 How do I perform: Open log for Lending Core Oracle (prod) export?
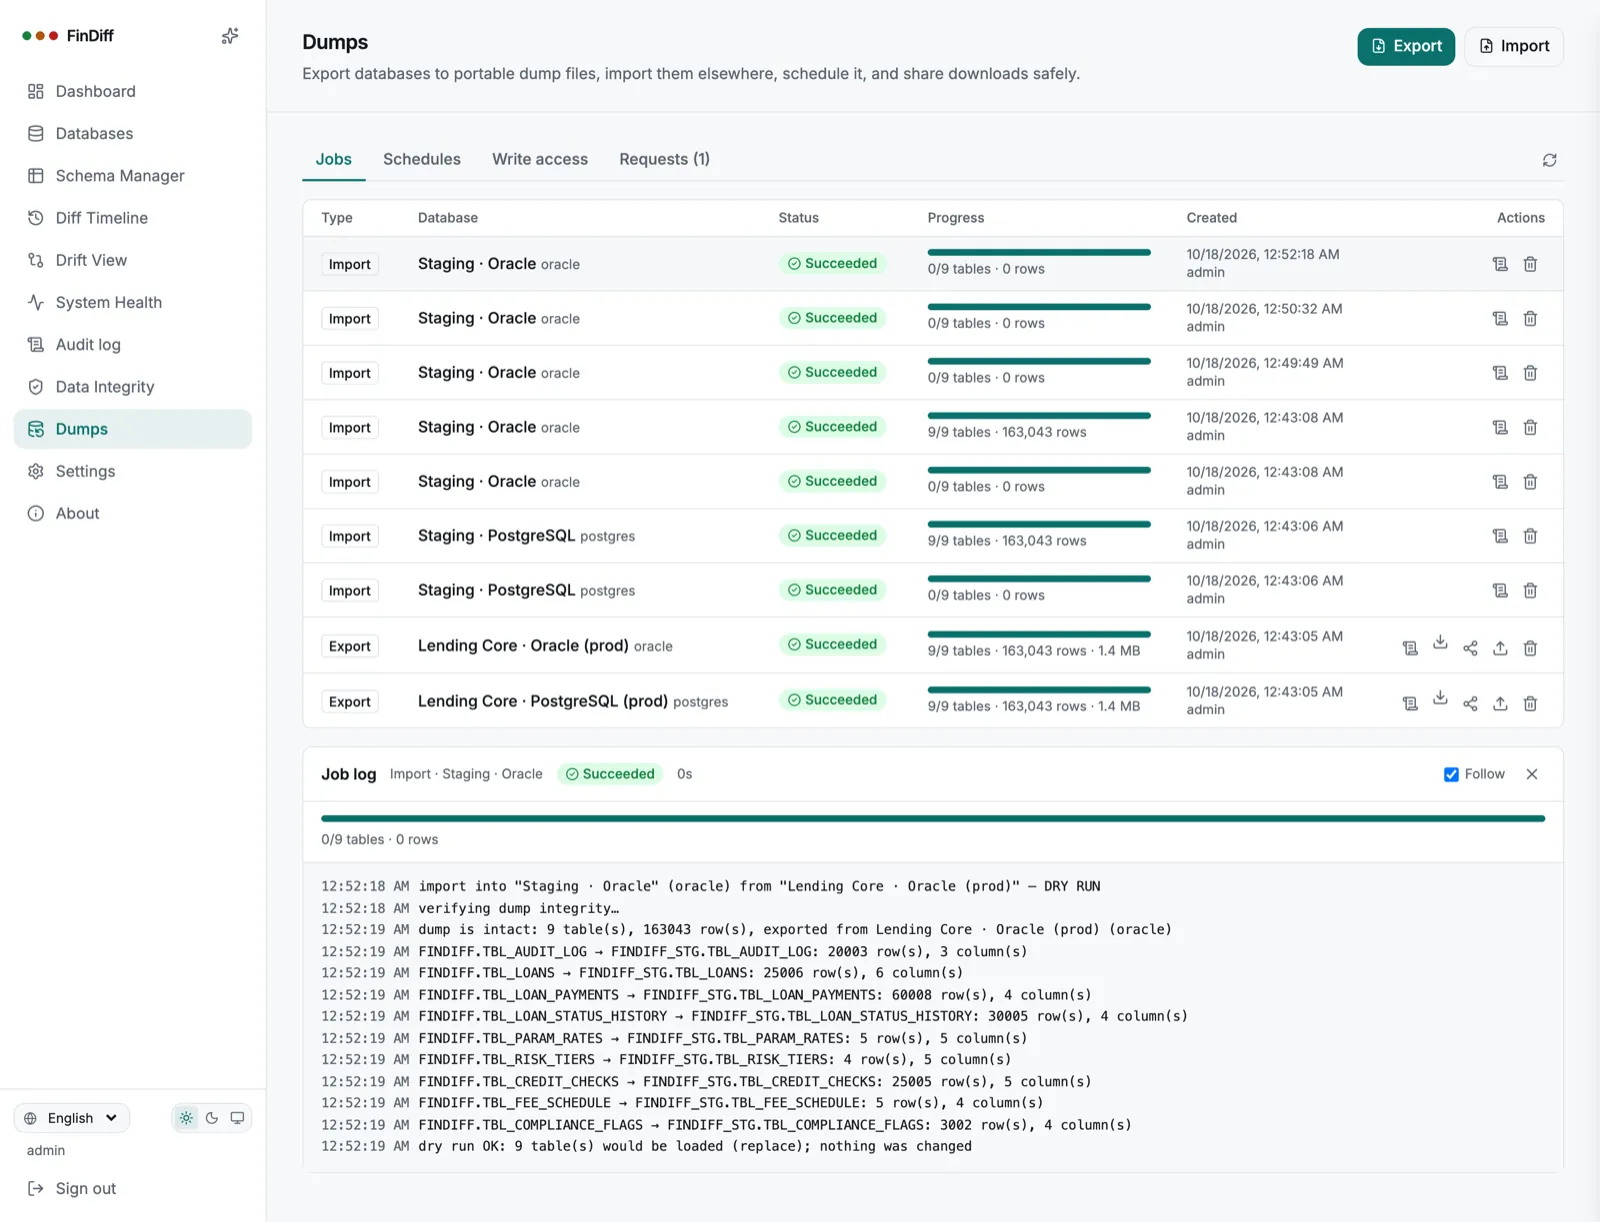tap(1410, 648)
